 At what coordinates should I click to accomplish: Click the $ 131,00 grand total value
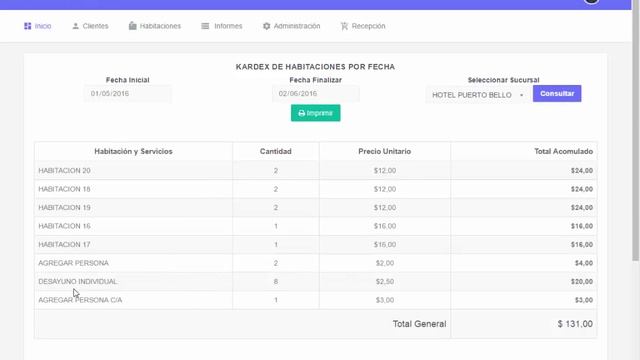click(x=575, y=324)
